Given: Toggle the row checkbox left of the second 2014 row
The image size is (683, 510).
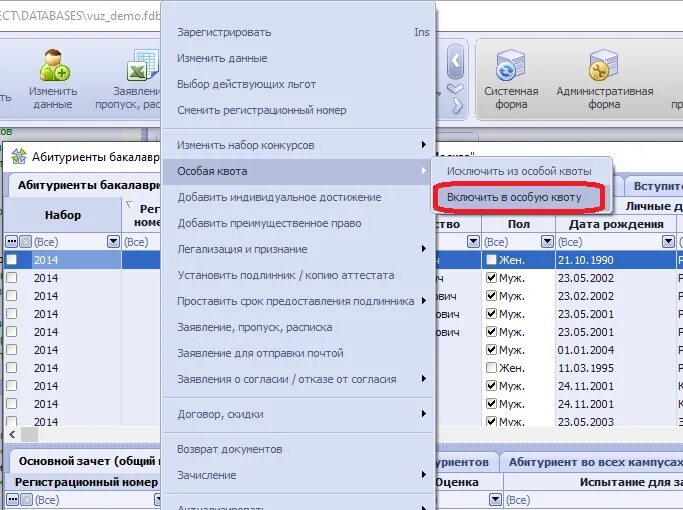Looking at the screenshot, I should point(12,277).
